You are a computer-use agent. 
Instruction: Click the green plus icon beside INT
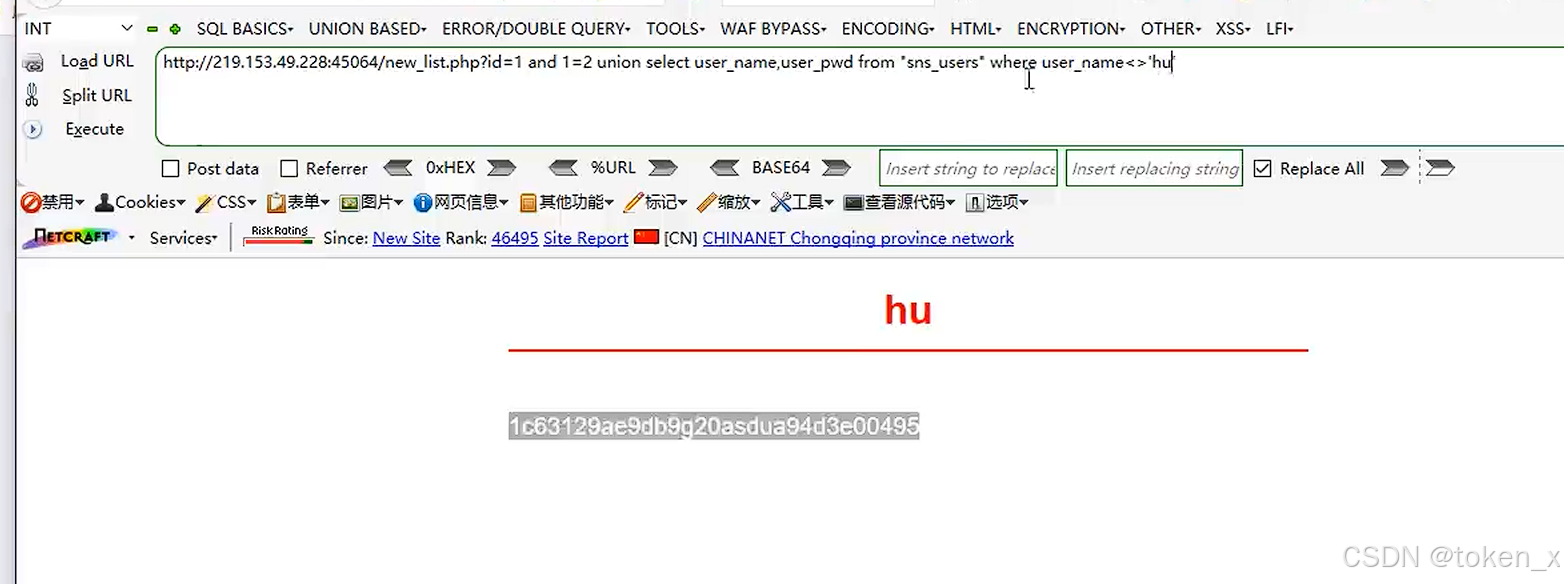(x=175, y=29)
